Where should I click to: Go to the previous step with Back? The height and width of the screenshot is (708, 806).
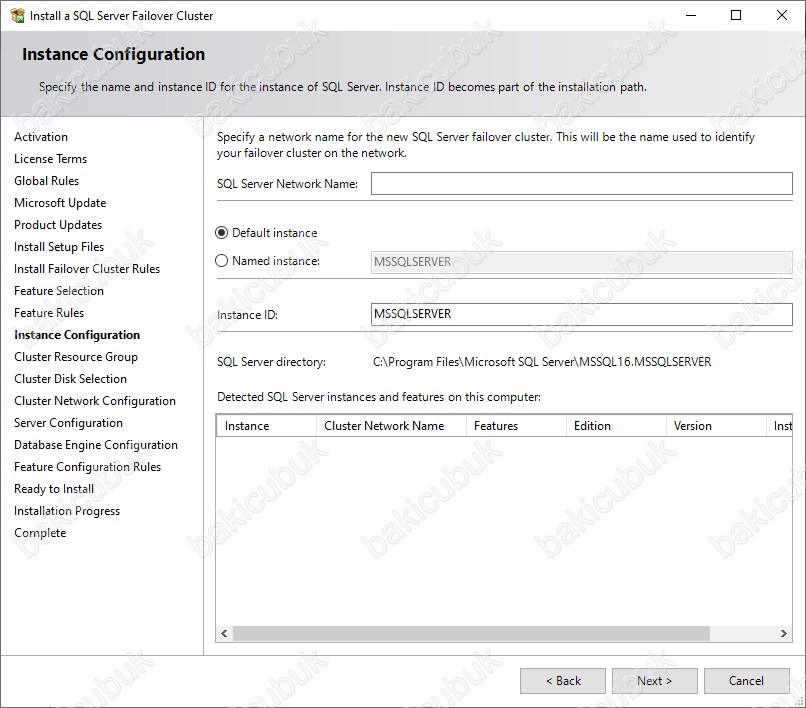563,681
